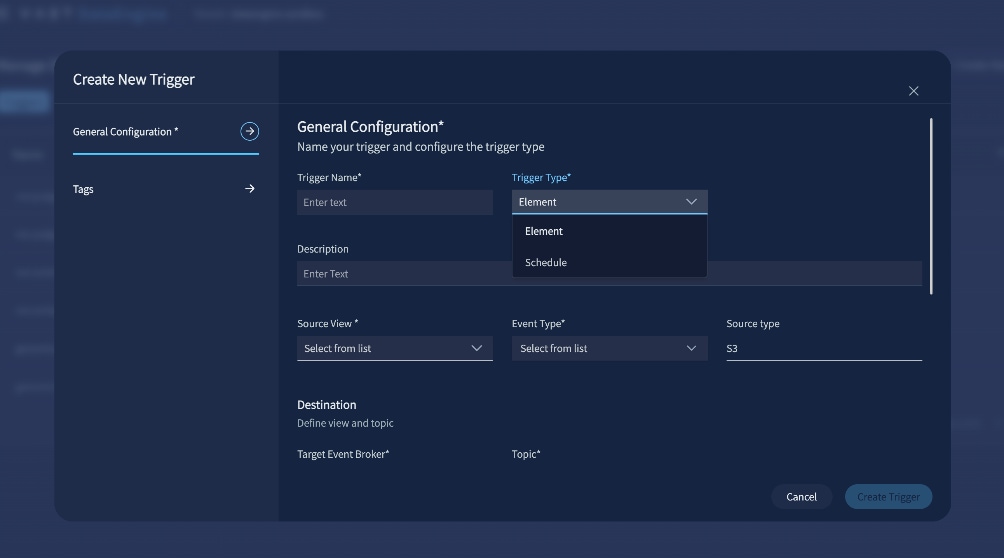
Task: Click the Destination heading text
Action: tap(327, 405)
